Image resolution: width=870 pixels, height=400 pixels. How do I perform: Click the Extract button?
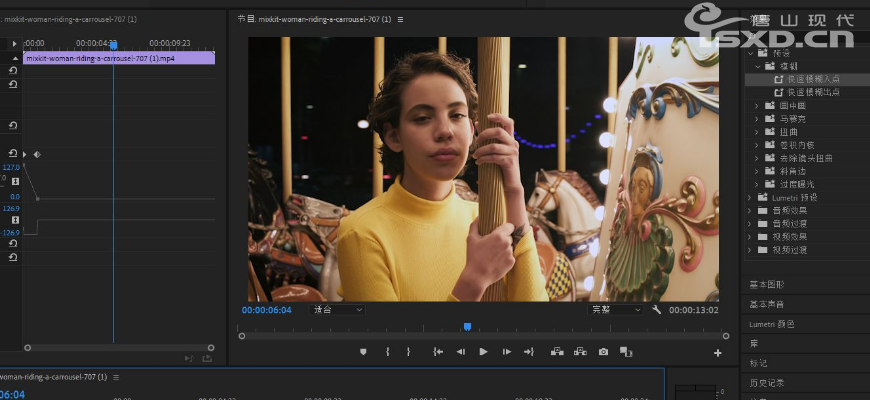580,352
